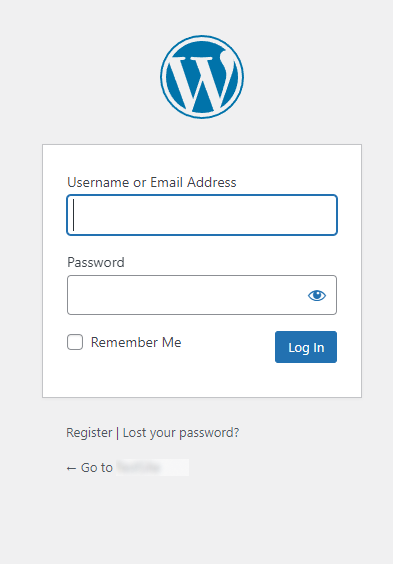This screenshot has height=564, width=393.
Task: Click the left arrow before Go to
Action: click(x=71, y=468)
